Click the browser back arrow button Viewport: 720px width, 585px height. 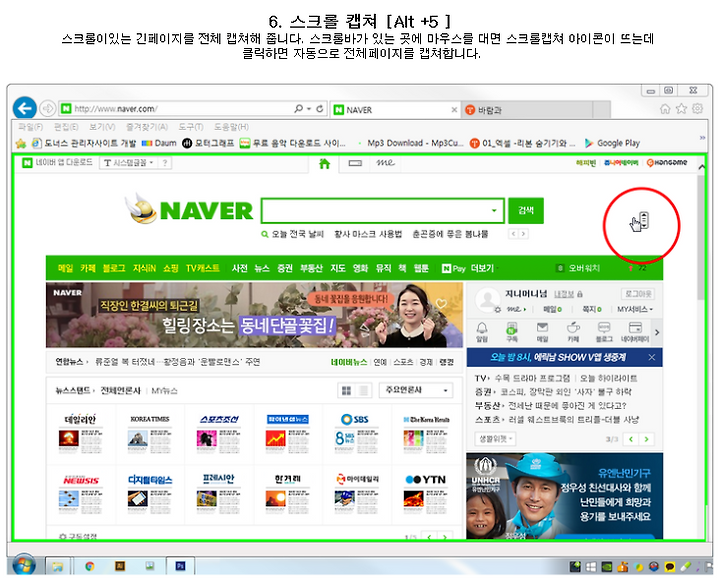click(x=24, y=108)
